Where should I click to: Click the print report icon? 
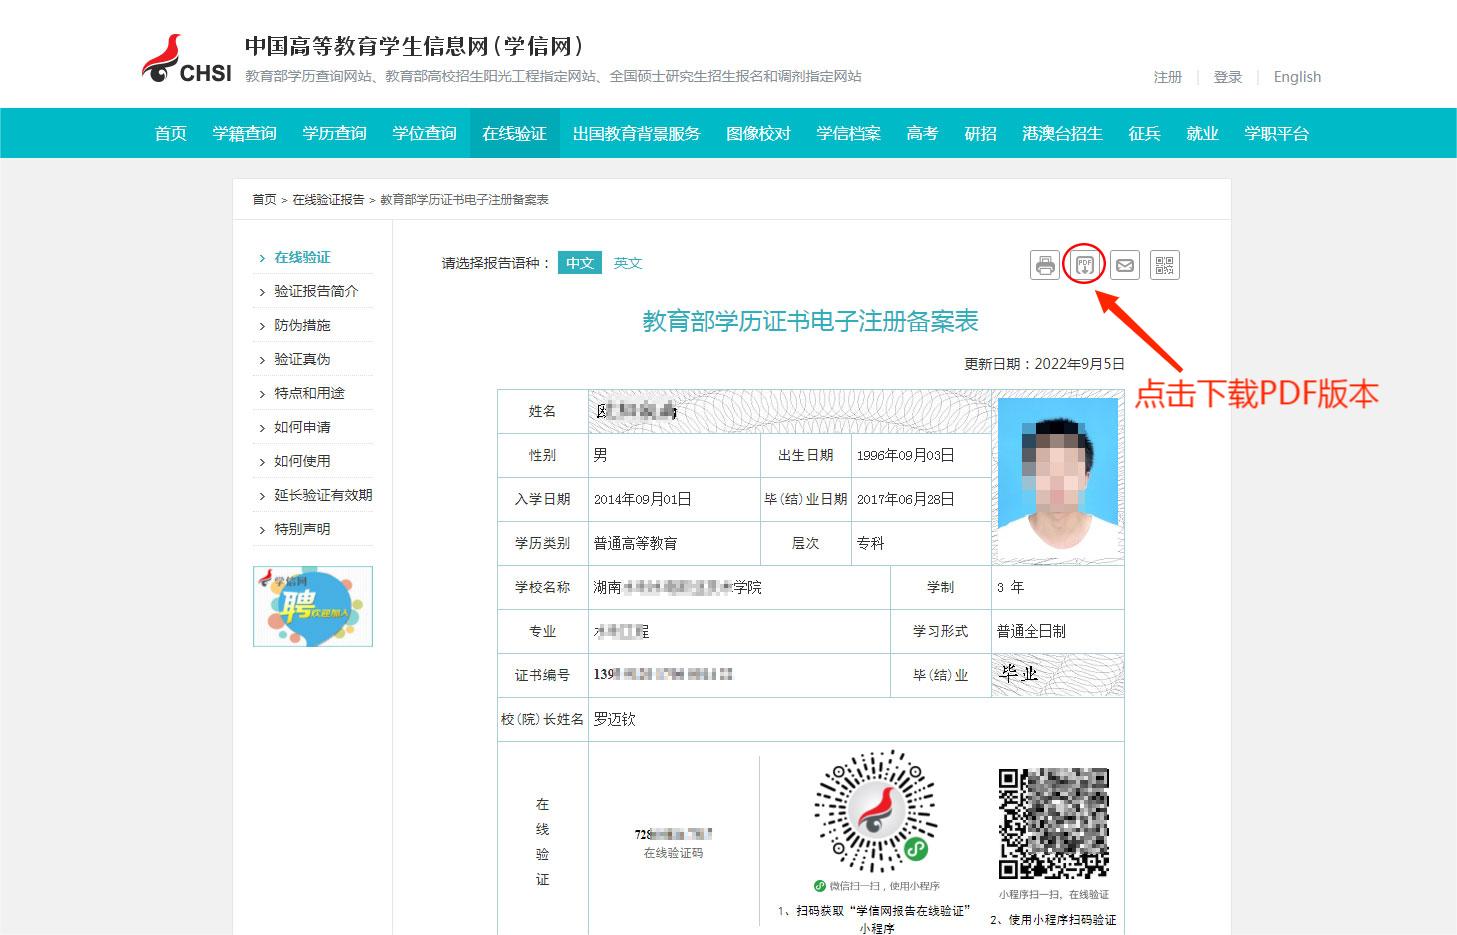pos(1045,265)
